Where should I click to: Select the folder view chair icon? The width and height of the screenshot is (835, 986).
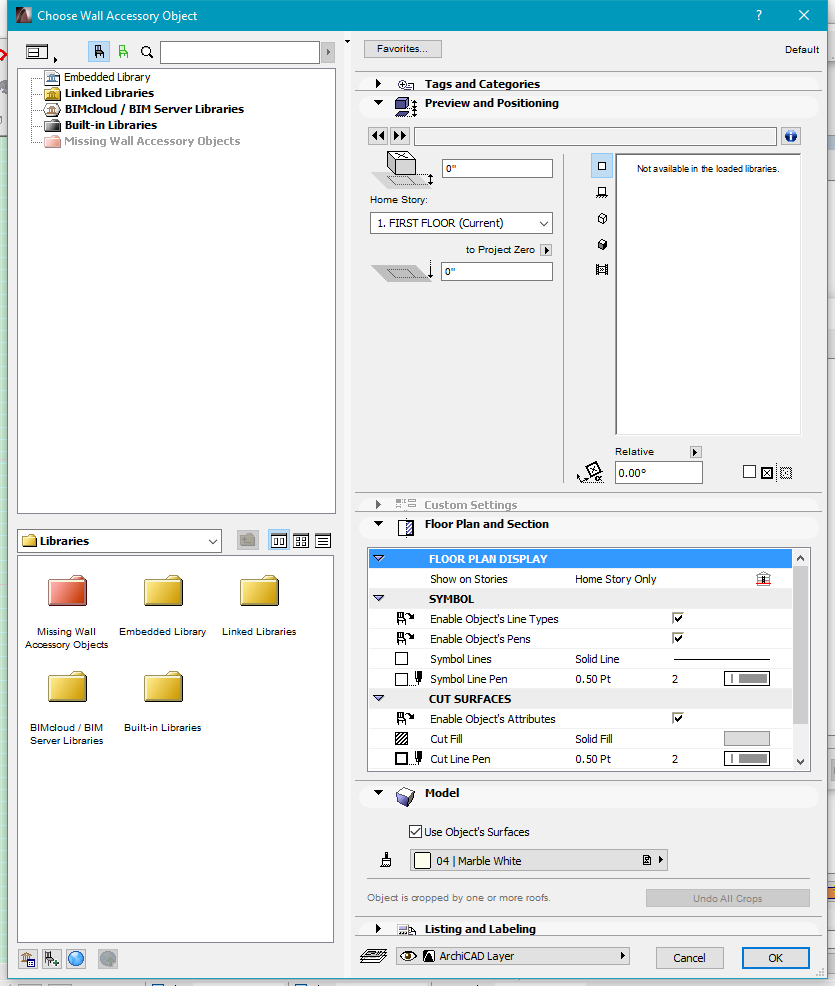click(x=99, y=52)
